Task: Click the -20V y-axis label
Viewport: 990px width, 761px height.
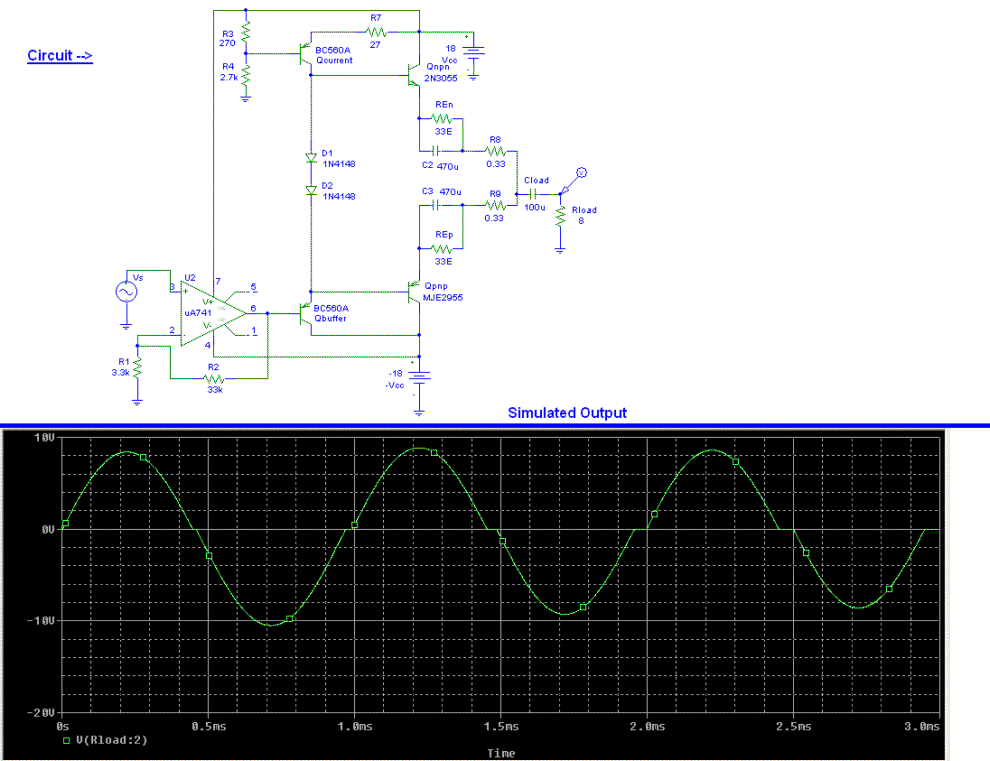Action: 40,712
